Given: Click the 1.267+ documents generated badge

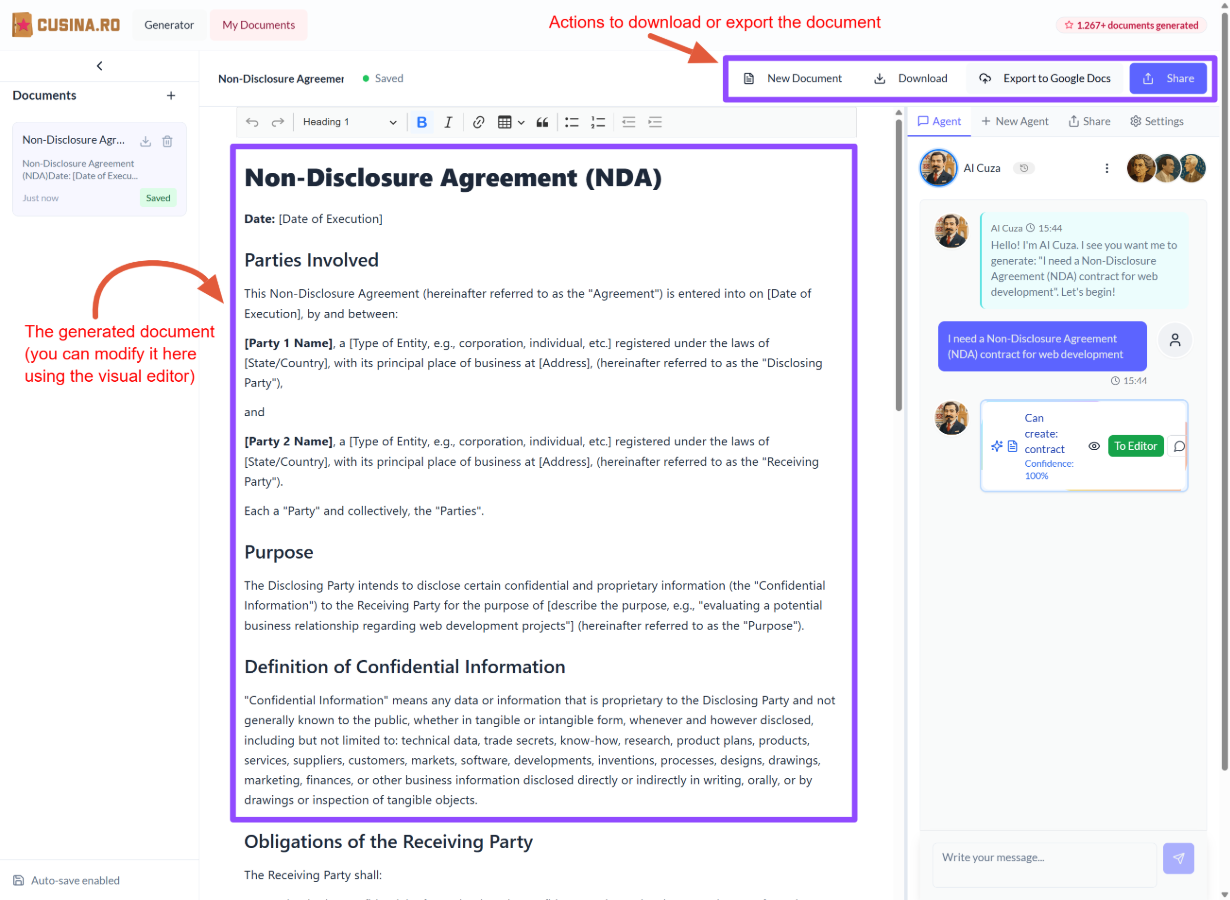Looking at the screenshot, I should (x=1131, y=25).
